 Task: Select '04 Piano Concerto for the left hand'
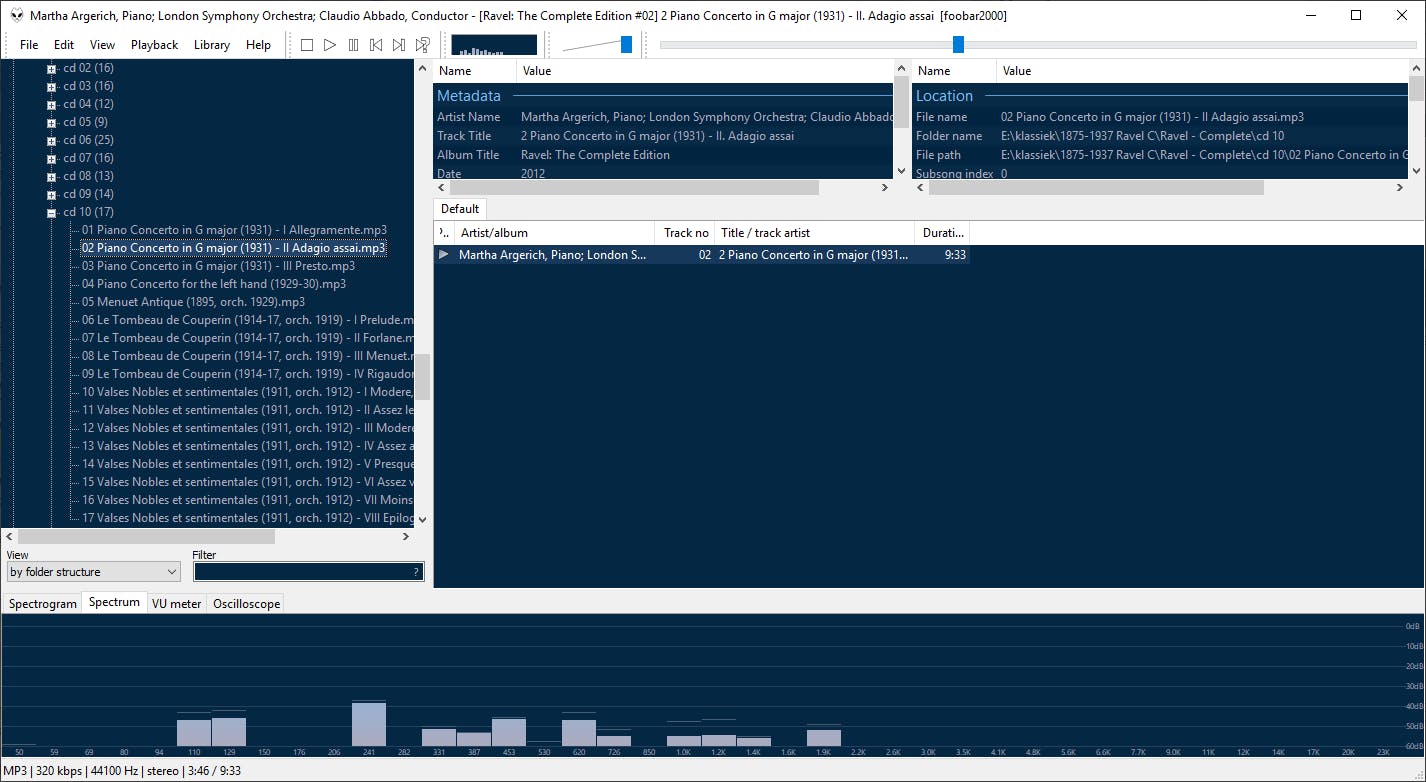pos(214,284)
